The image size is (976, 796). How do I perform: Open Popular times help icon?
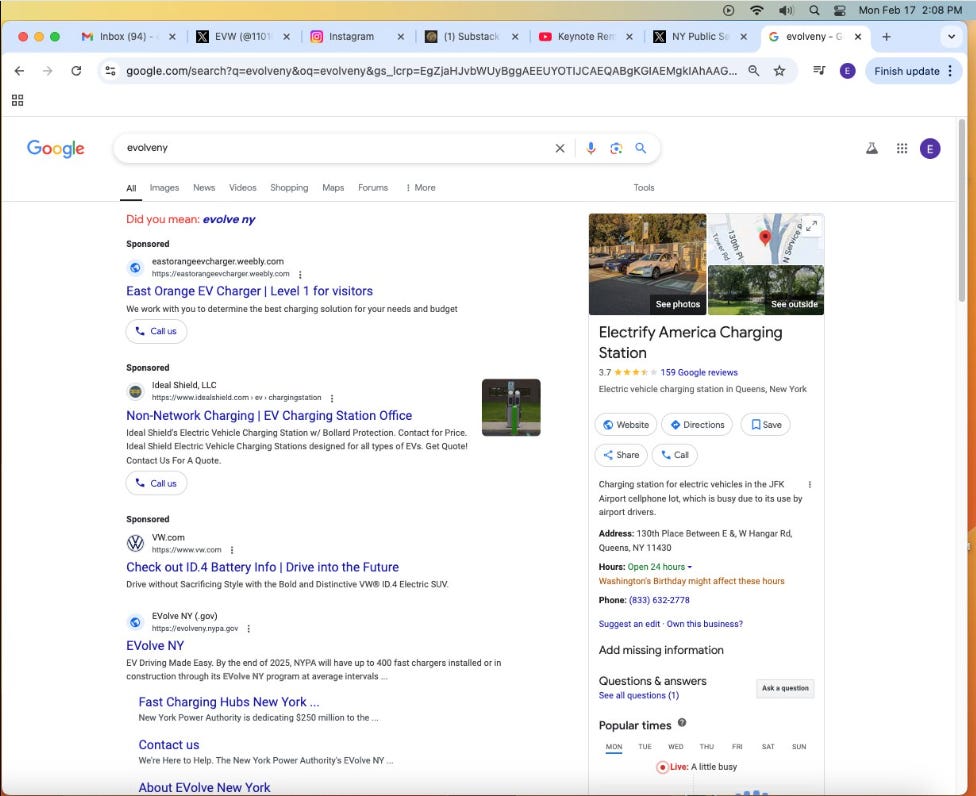point(682,723)
